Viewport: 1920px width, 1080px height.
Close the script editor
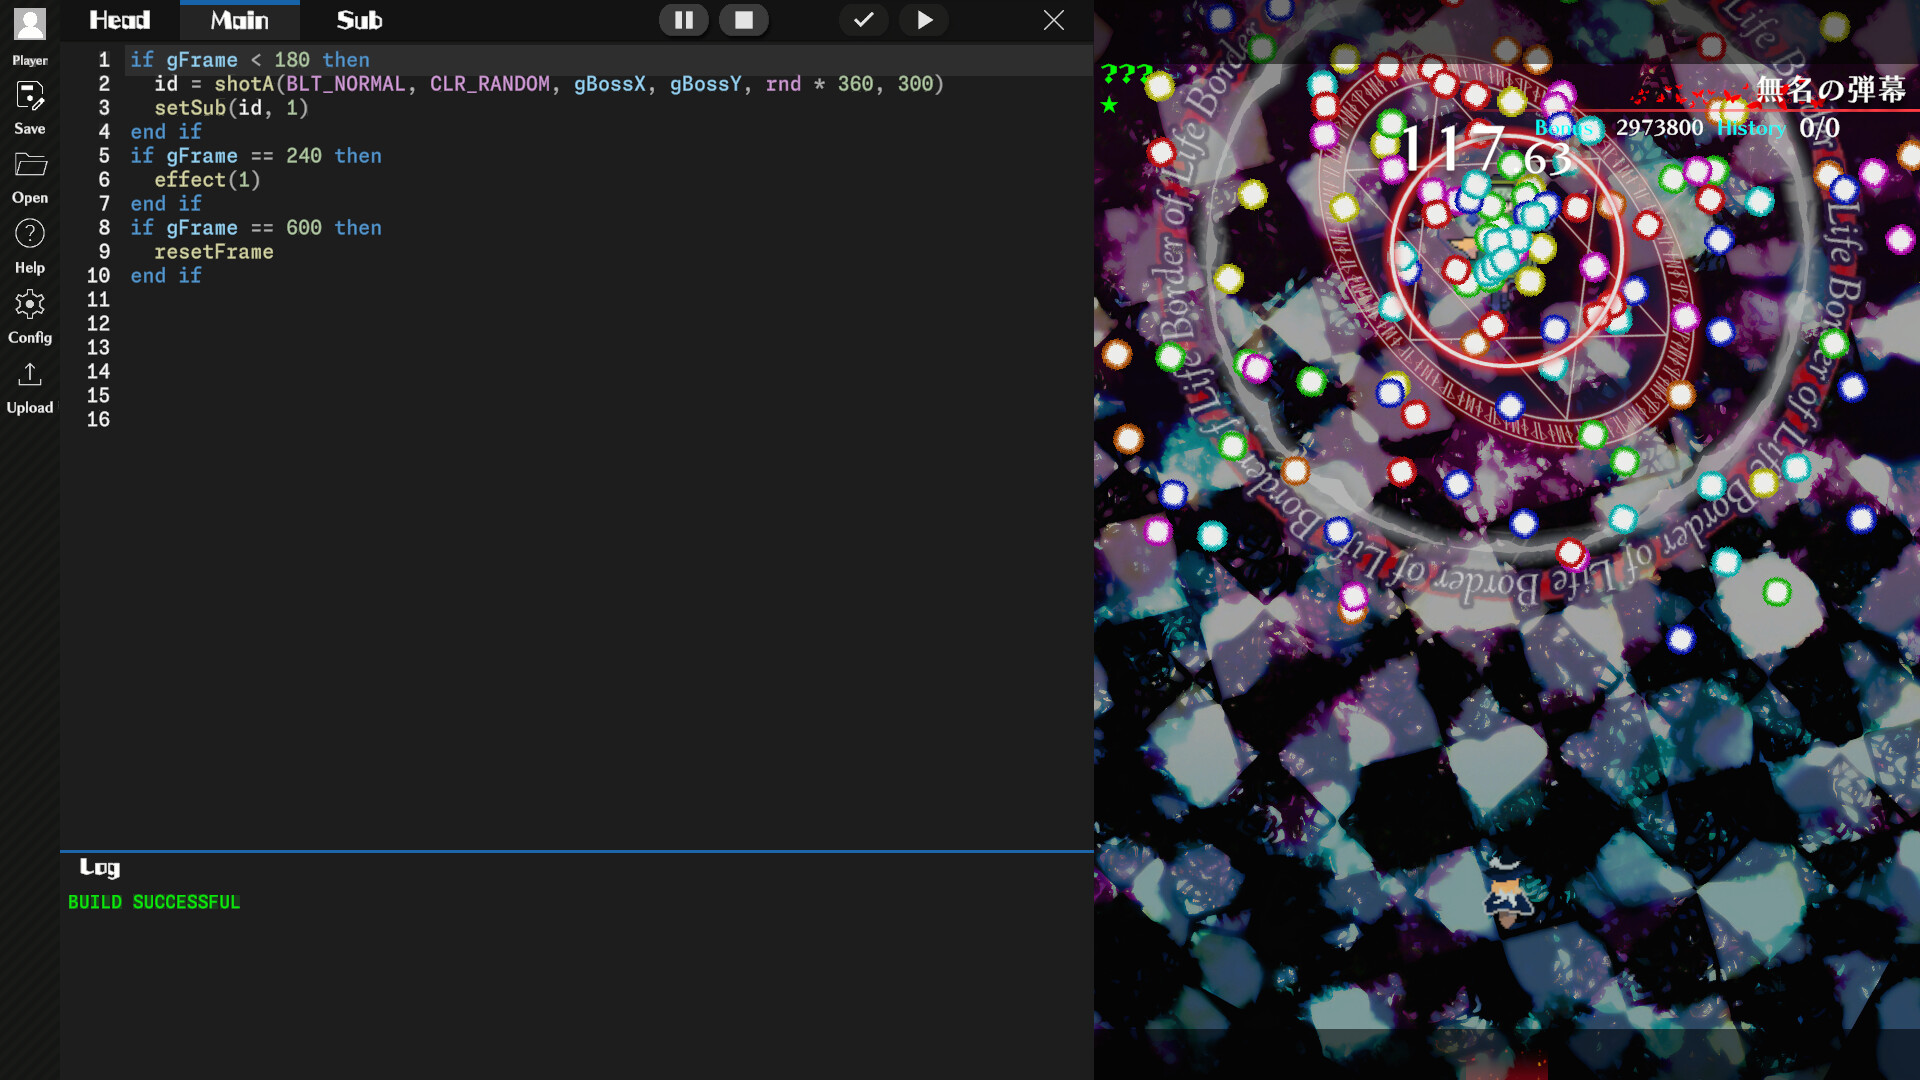tap(1054, 19)
